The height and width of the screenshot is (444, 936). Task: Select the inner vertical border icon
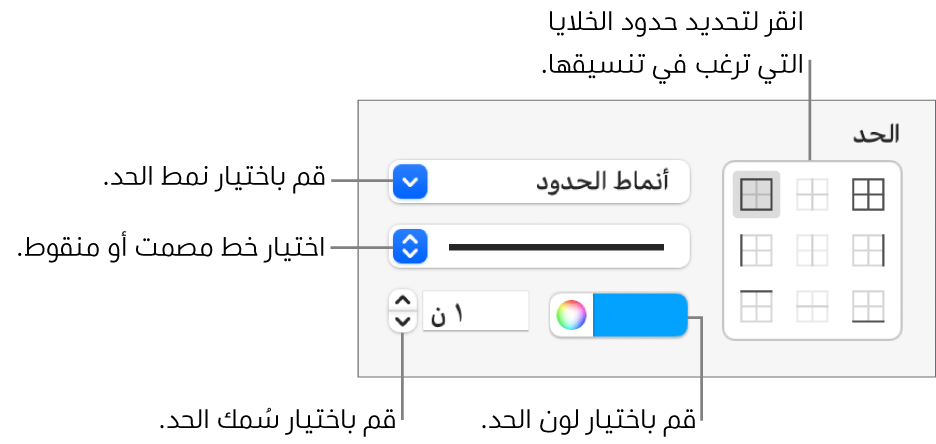[x=811, y=249]
